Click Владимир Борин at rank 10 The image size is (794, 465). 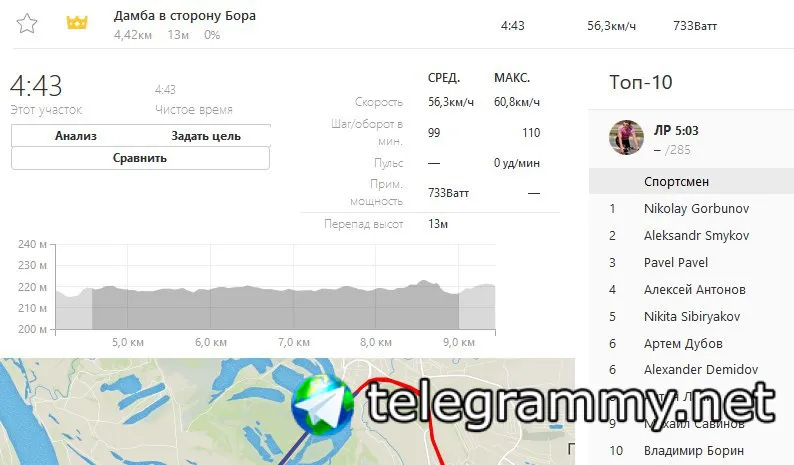tap(694, 450)
